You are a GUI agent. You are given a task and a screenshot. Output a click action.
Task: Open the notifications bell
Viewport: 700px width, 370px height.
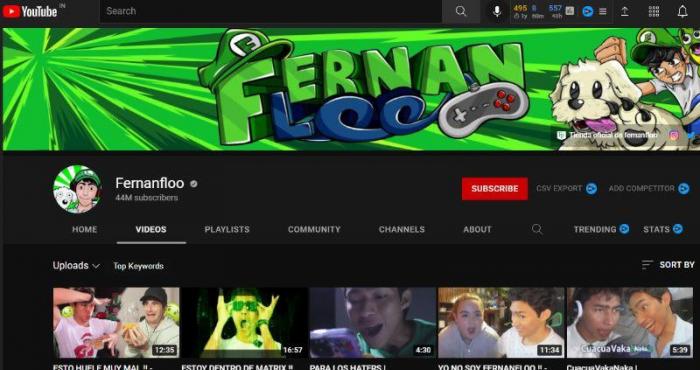(683, 12)
